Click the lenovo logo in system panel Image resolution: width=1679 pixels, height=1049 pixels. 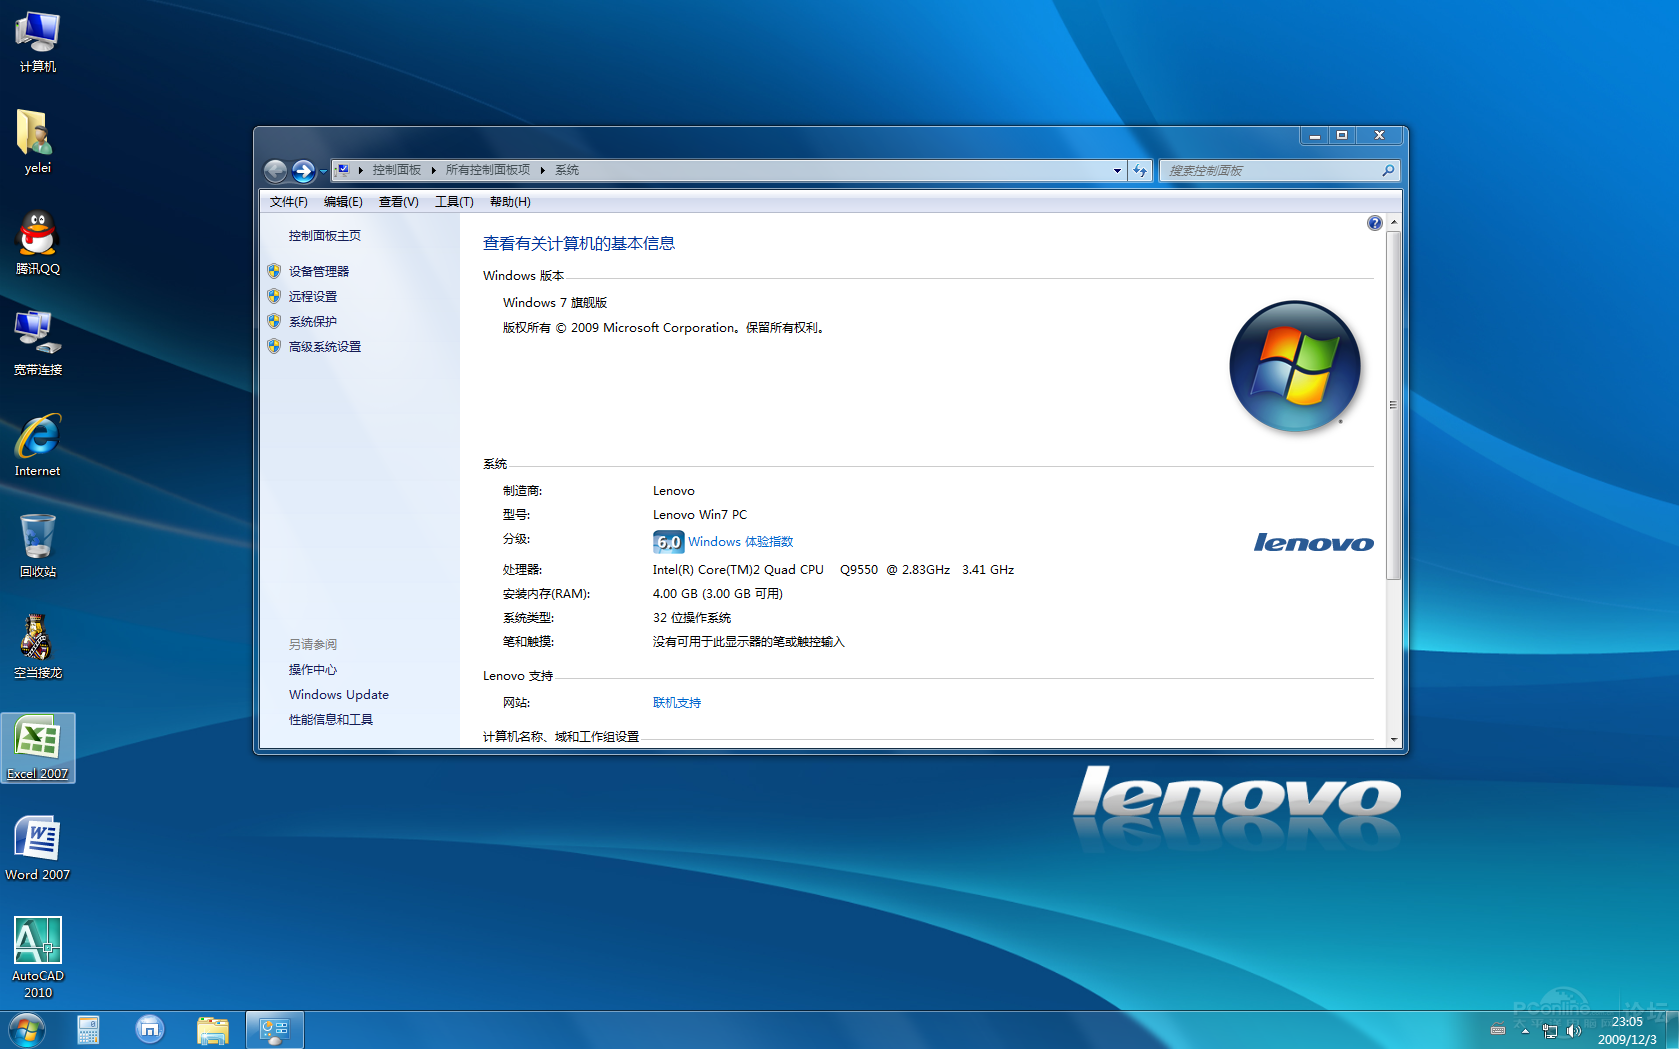point(1314,543)
